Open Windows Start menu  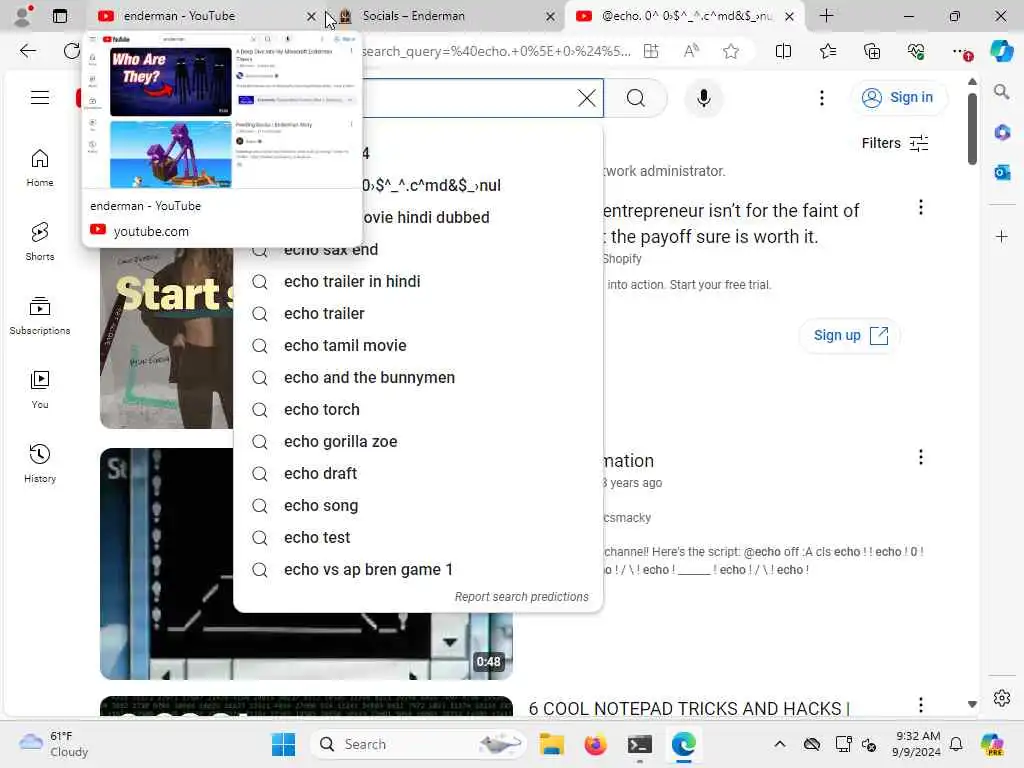coord(283,744)
